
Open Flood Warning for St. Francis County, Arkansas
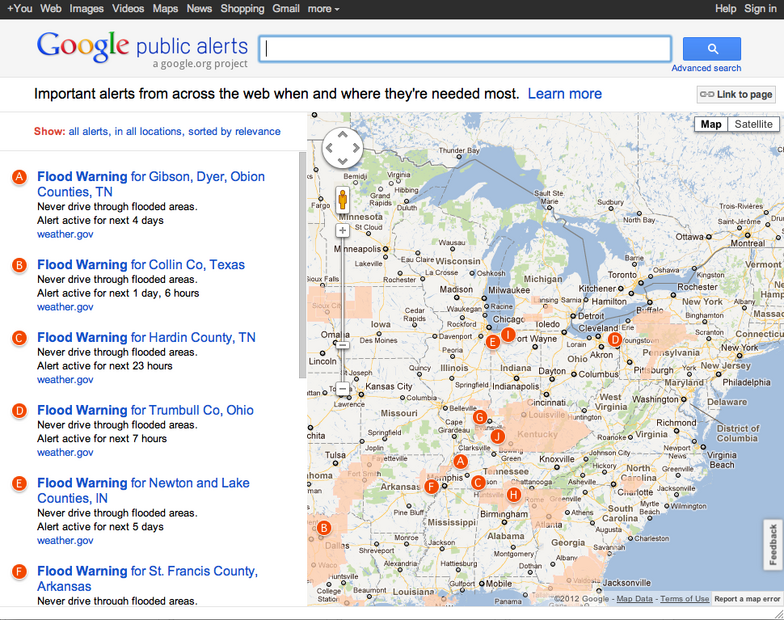pyautogui.click(x=148, y=578)
